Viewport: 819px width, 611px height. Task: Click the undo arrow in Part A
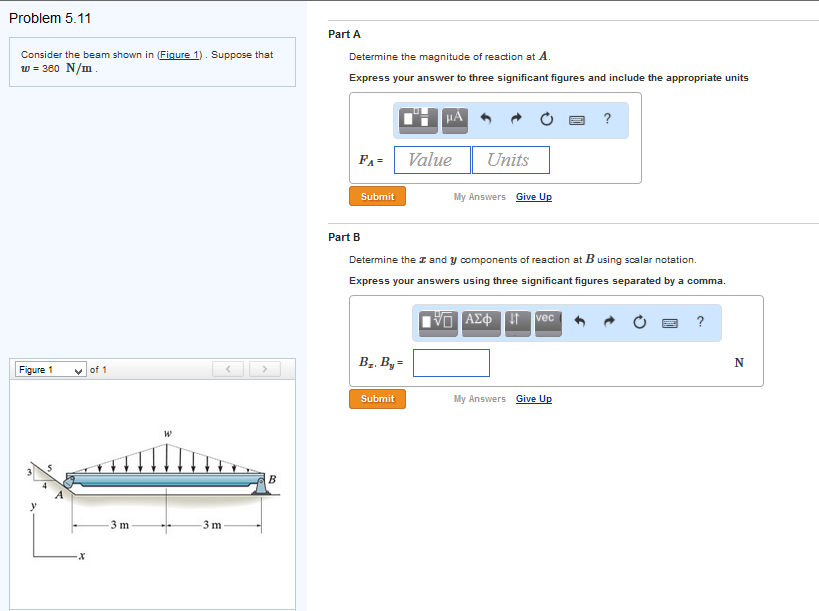coord(487,120)
